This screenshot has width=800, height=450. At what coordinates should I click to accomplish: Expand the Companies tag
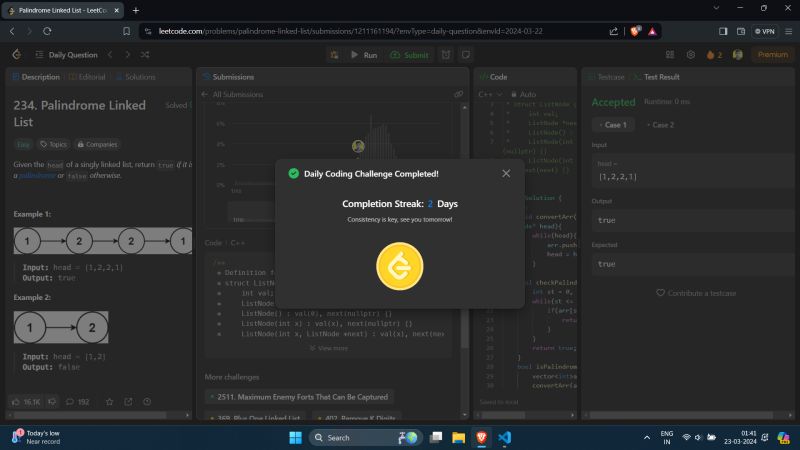[97, 144]
